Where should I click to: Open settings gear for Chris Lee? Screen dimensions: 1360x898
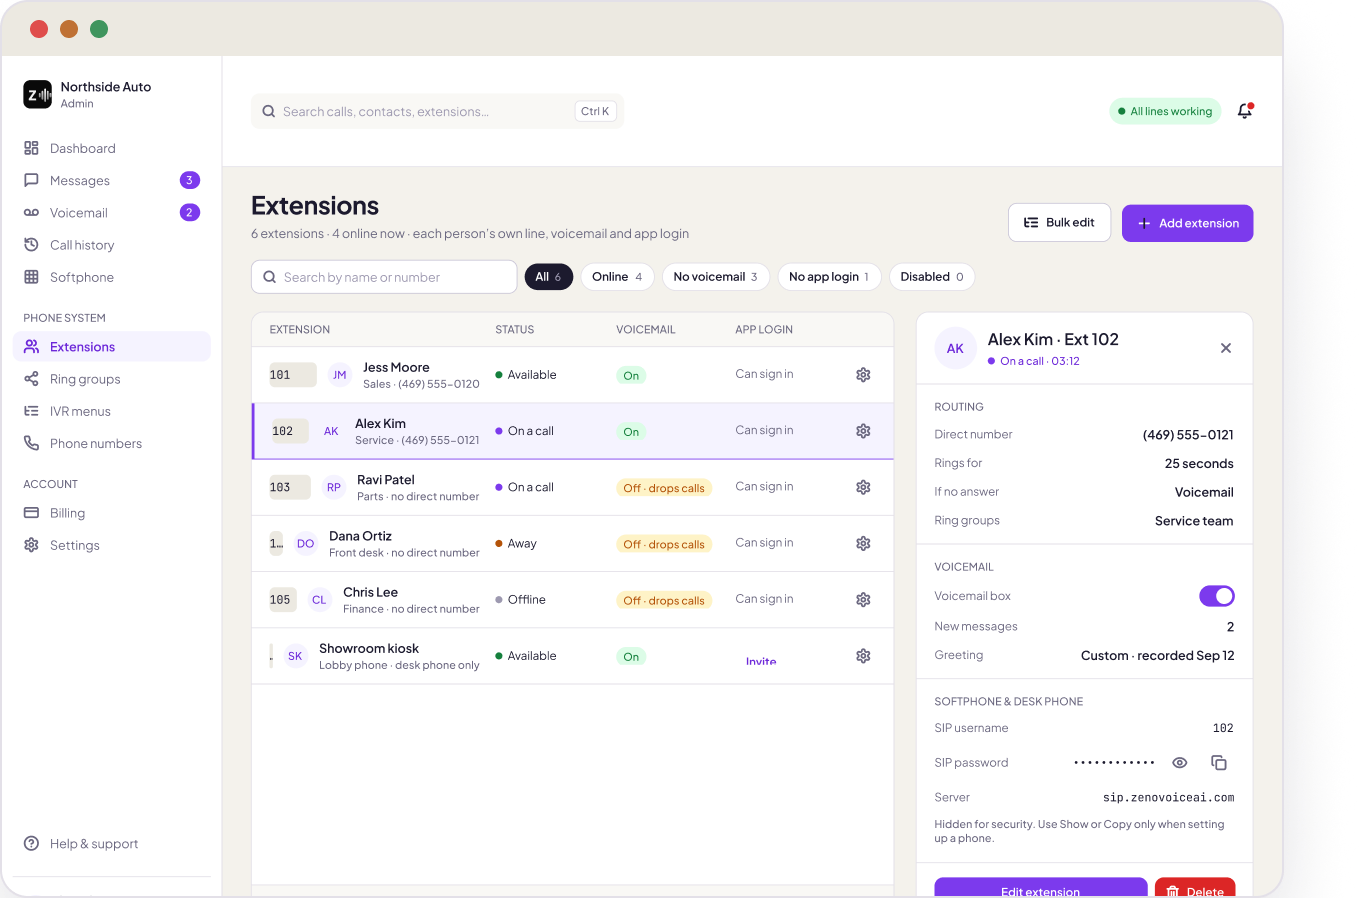863,600
